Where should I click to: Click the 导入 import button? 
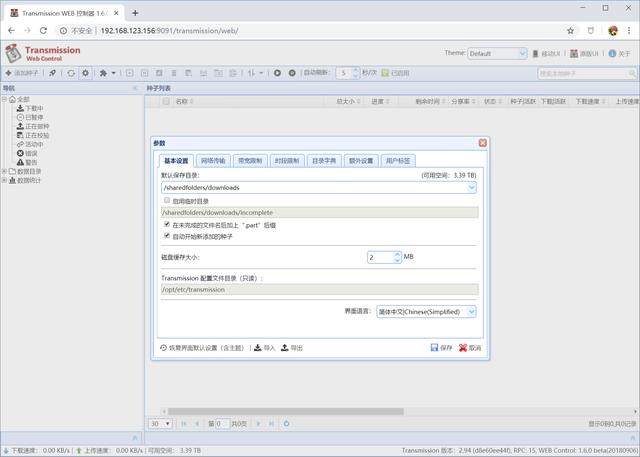click(x=264, y=348)
